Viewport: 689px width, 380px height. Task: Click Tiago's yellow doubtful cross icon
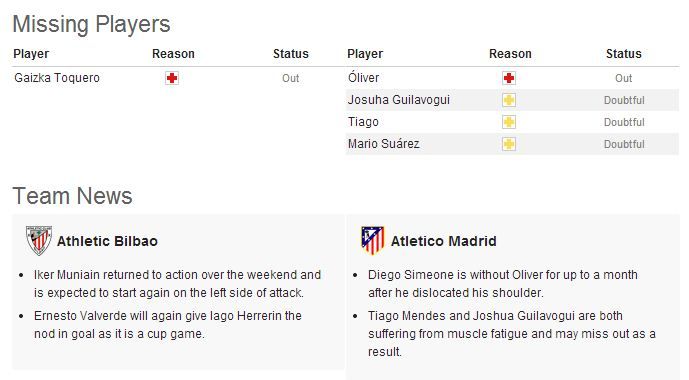(x=509, y=122)
